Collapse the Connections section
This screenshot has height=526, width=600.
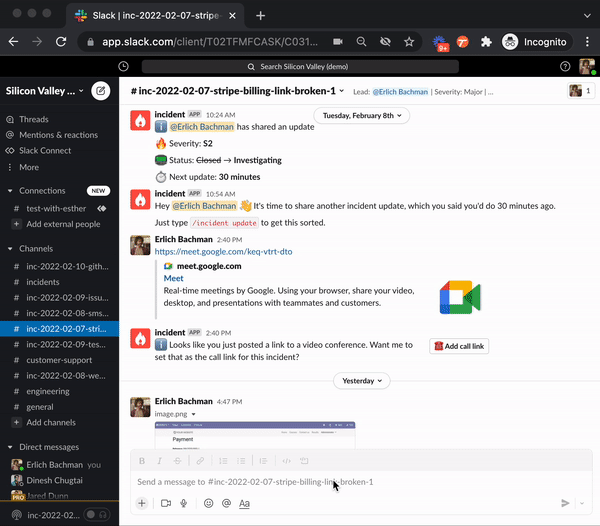(x=10, y=191)
